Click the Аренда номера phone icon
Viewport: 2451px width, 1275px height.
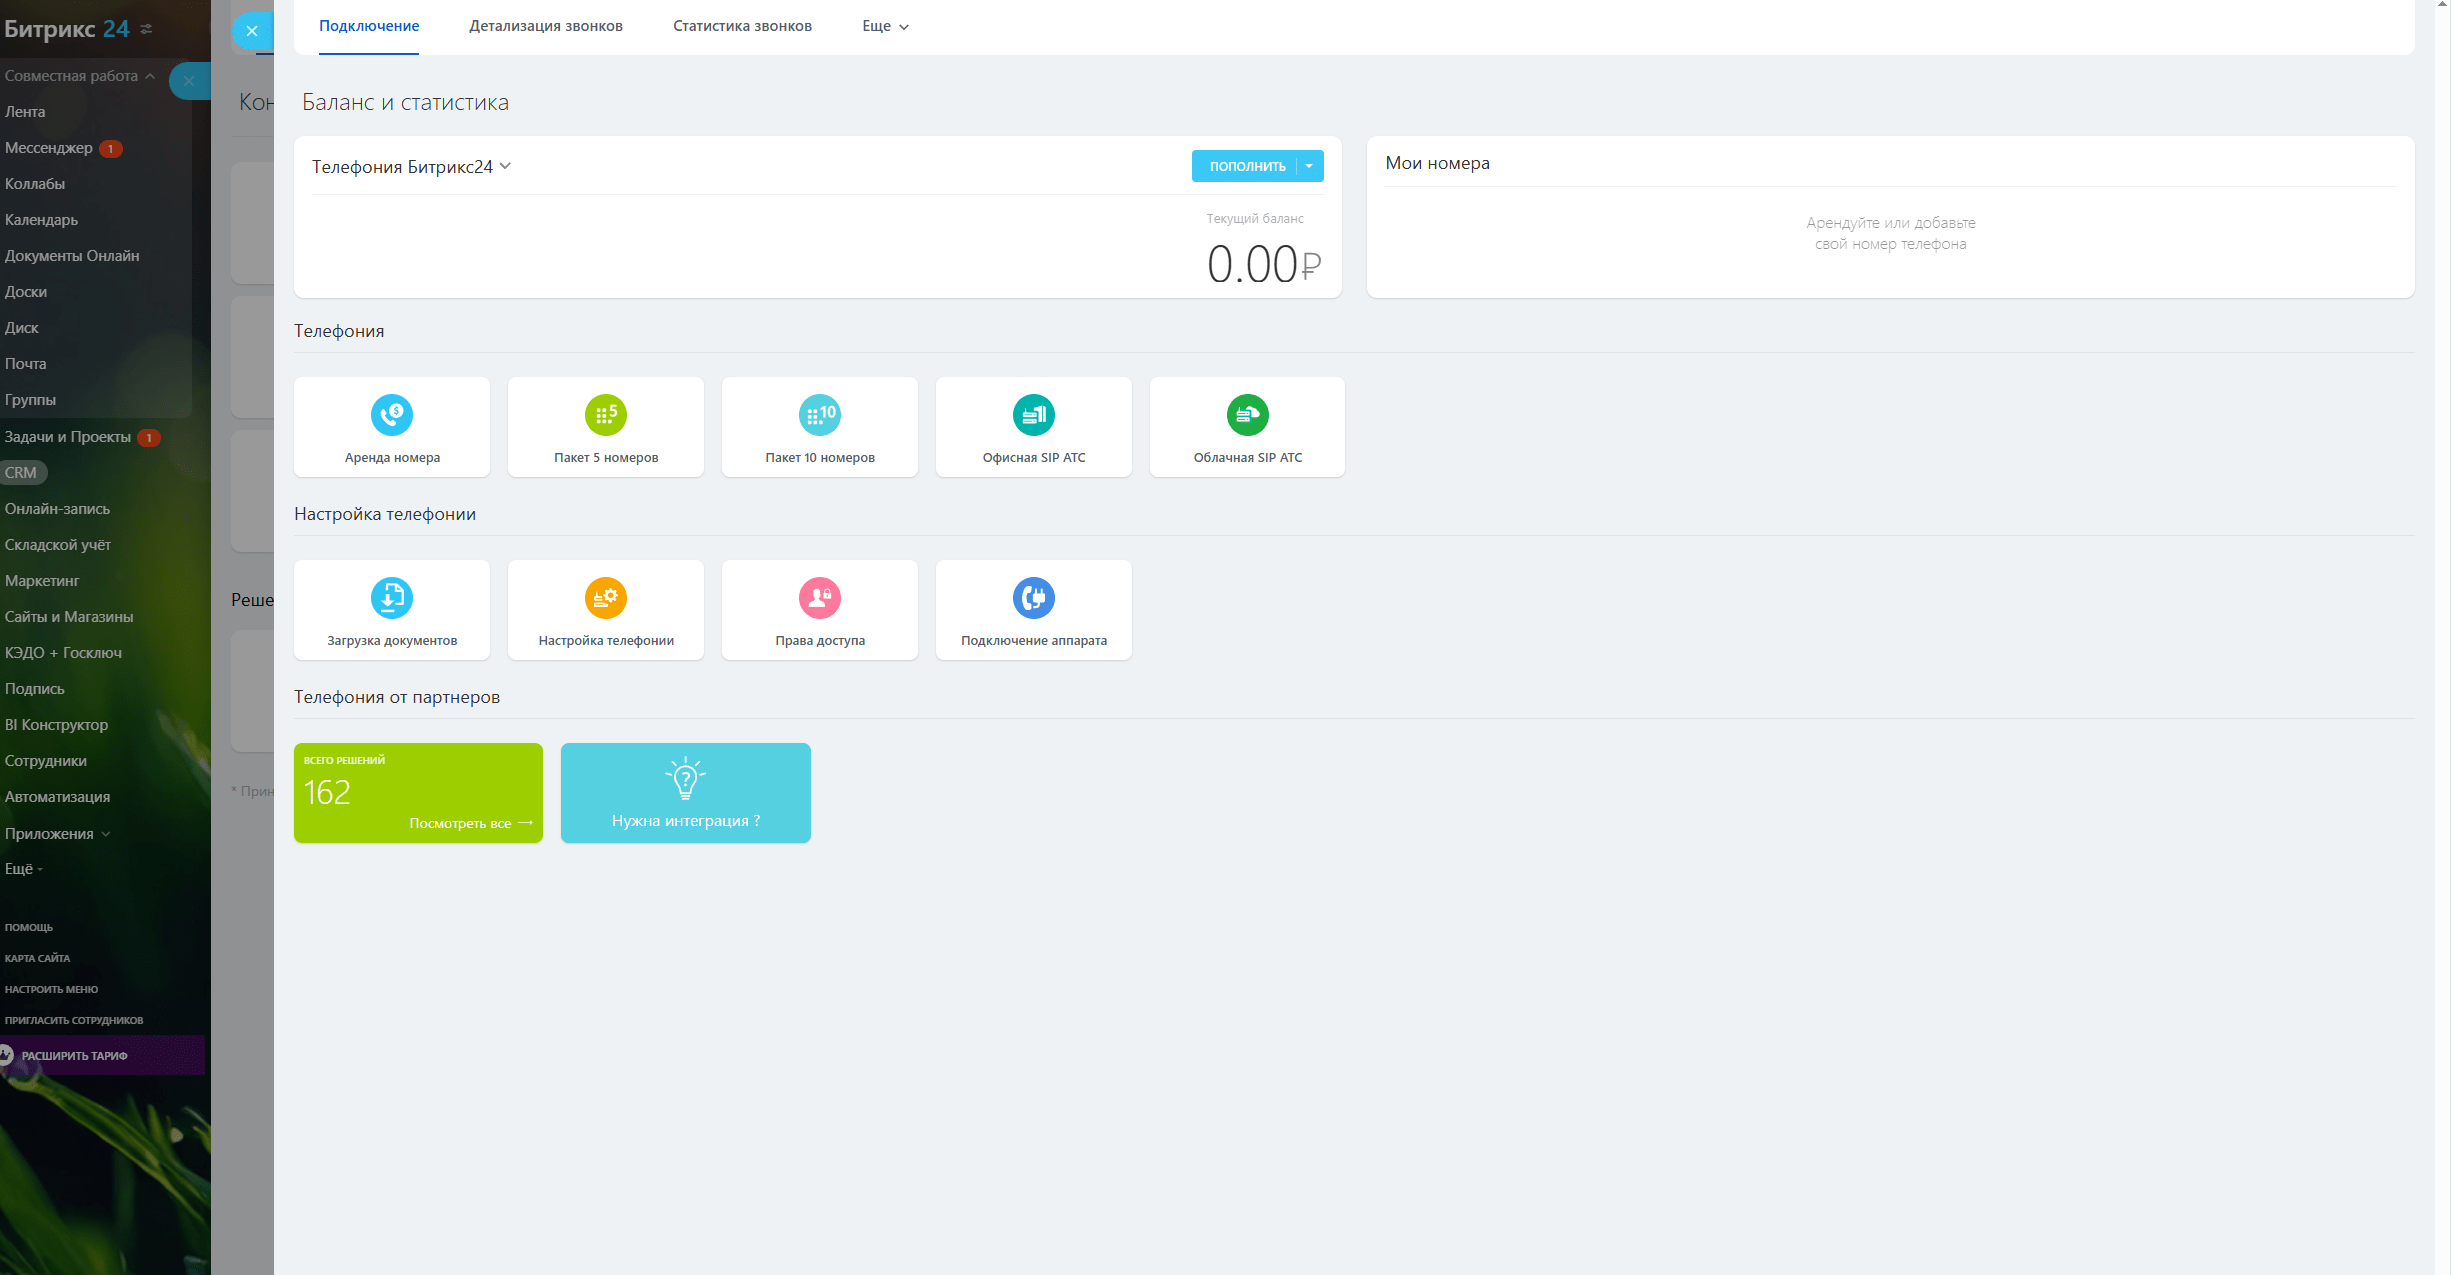(392, 414)
